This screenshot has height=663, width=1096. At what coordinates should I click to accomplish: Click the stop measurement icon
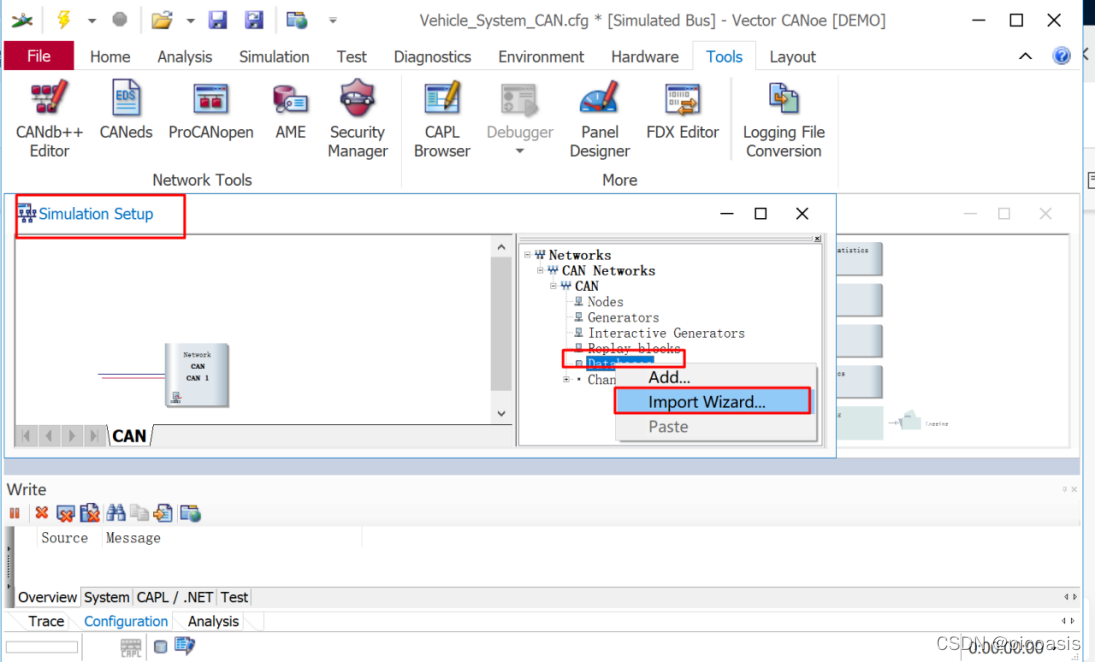point(120,20)
